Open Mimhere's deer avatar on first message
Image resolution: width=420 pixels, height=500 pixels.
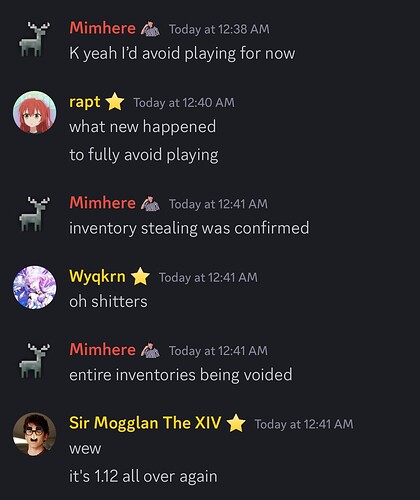tap(34, 39)
